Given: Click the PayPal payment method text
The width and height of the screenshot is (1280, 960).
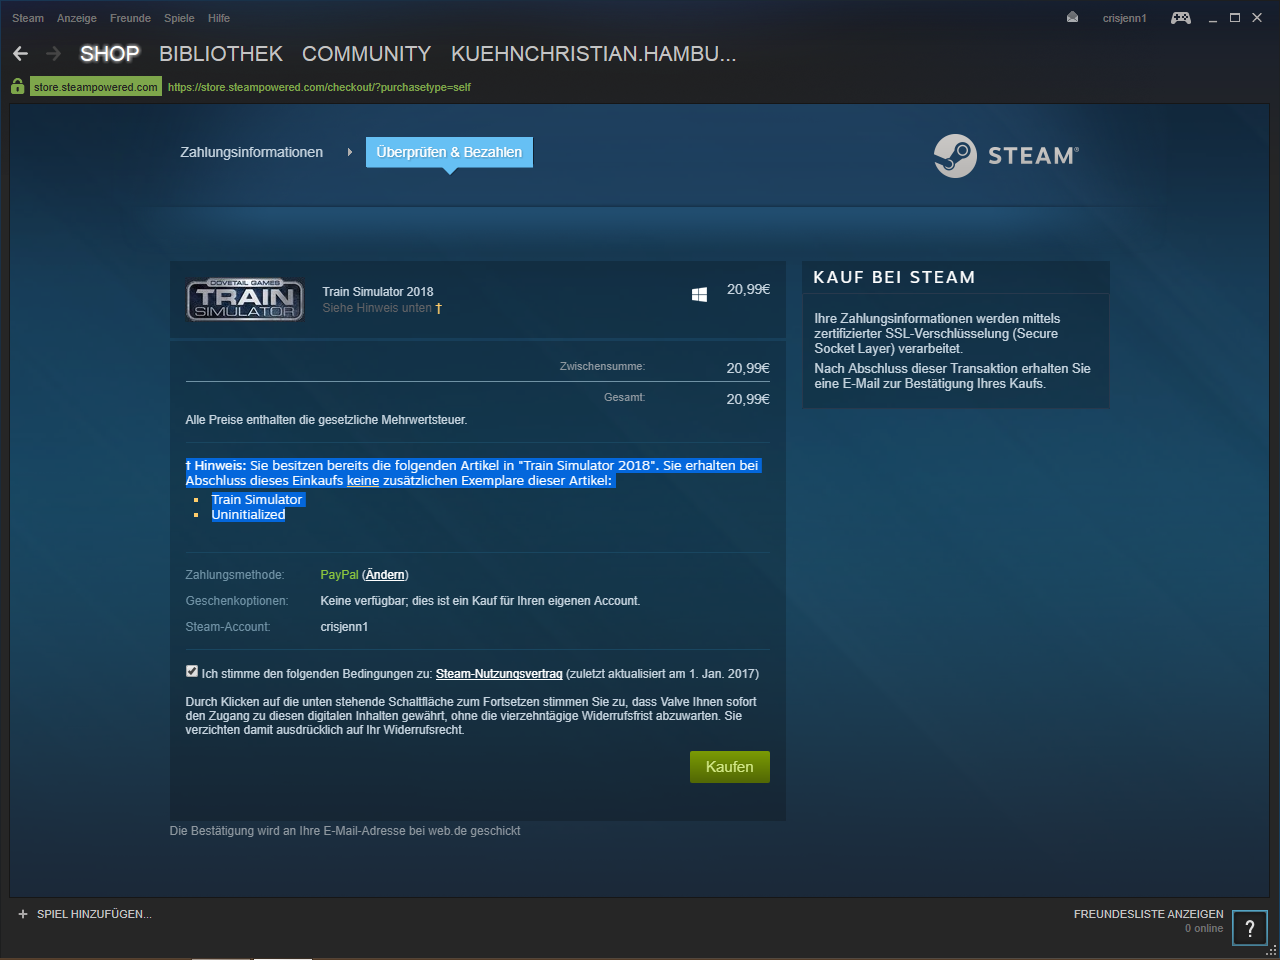Looking at the screenshot, I should point(339,575).
